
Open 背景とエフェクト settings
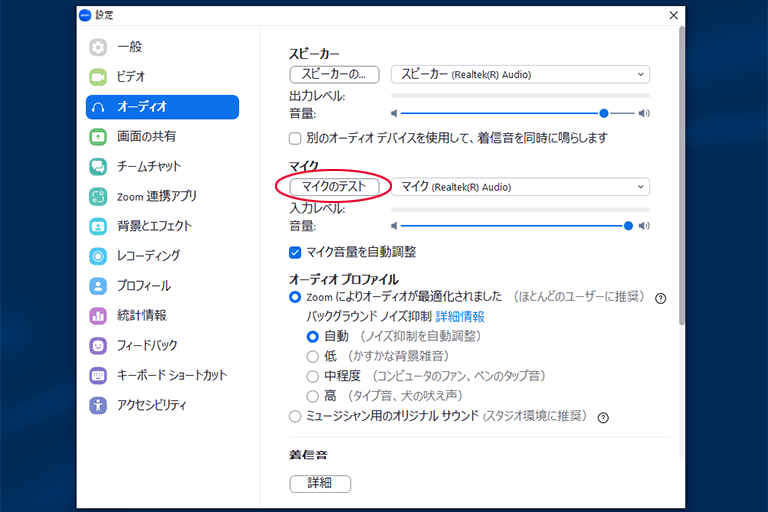(x=162, y=226)
